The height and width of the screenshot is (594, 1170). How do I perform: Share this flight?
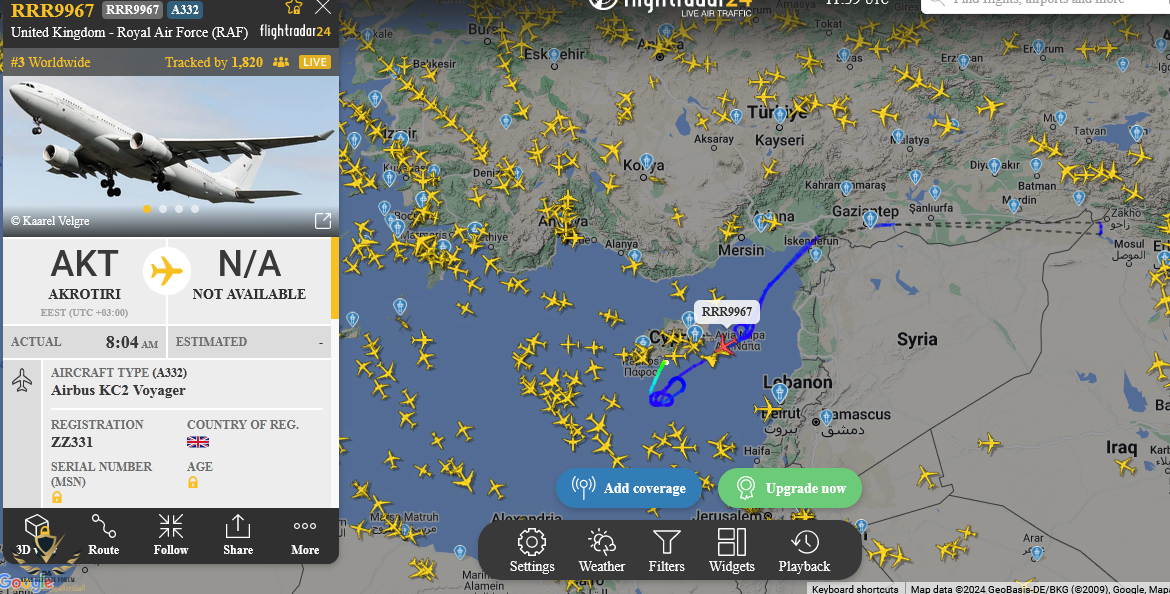click(x=238, y=534)
